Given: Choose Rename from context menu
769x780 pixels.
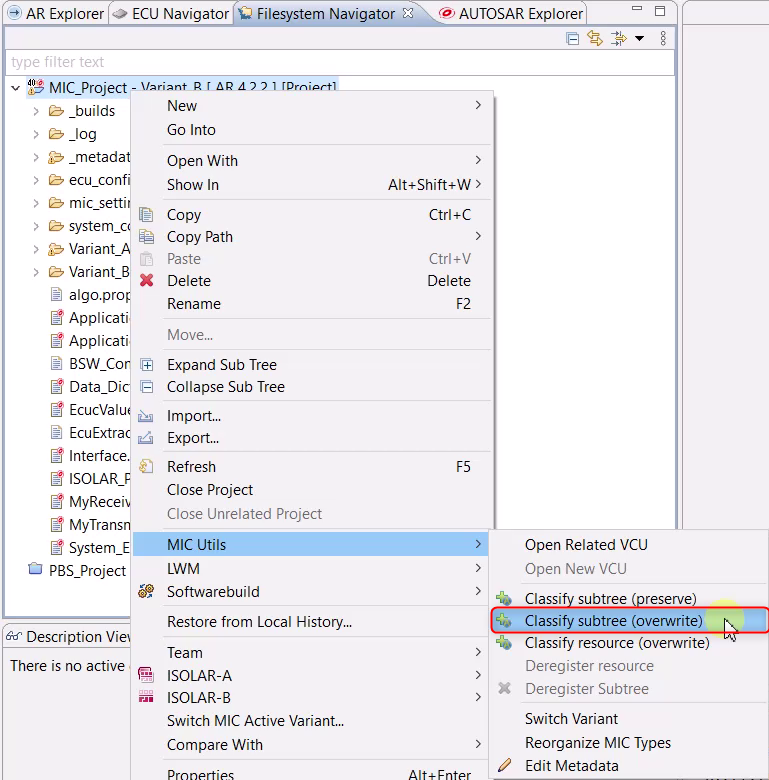Looking at the screenshot, I should point(314,303).
